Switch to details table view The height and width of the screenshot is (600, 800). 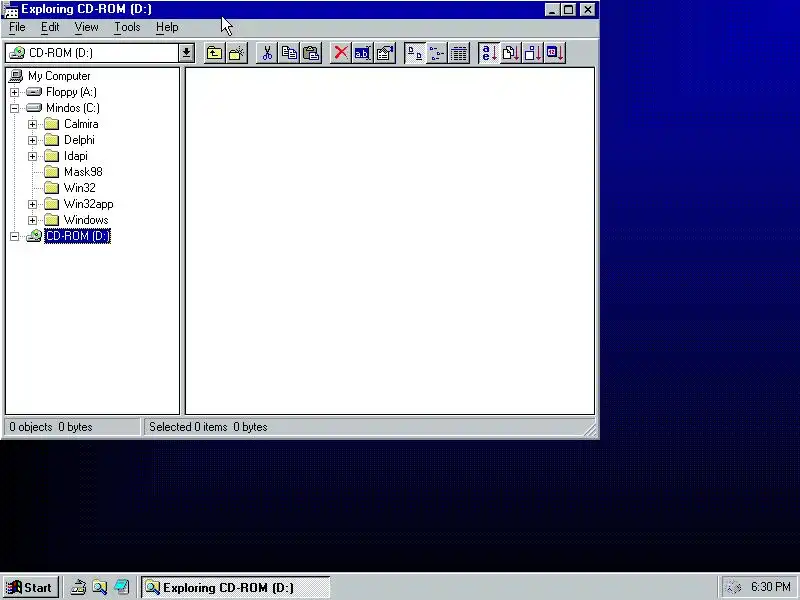click(459, 53)
